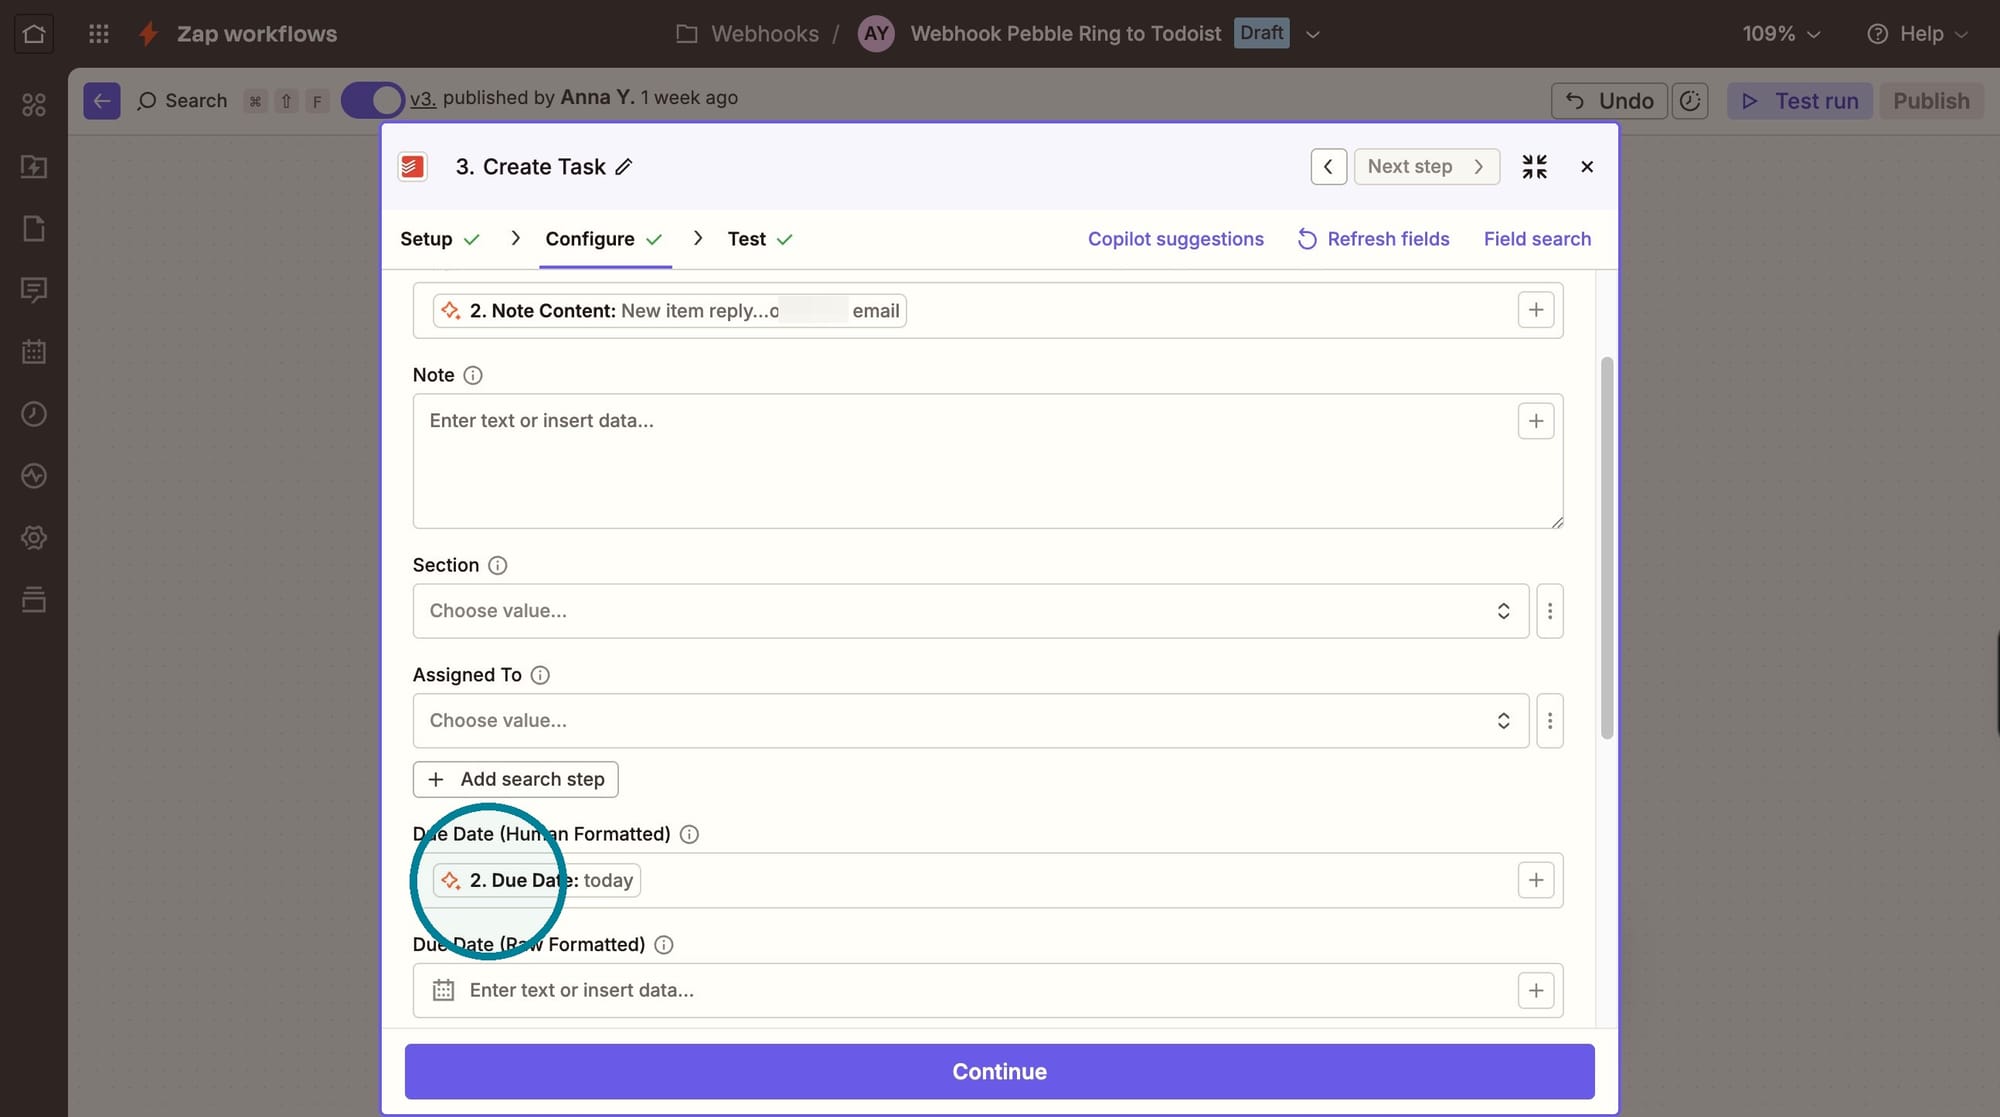Click the Todoist app icon in step header
The height and width of the screenshot is (1117, 2000).
[412, 167]
